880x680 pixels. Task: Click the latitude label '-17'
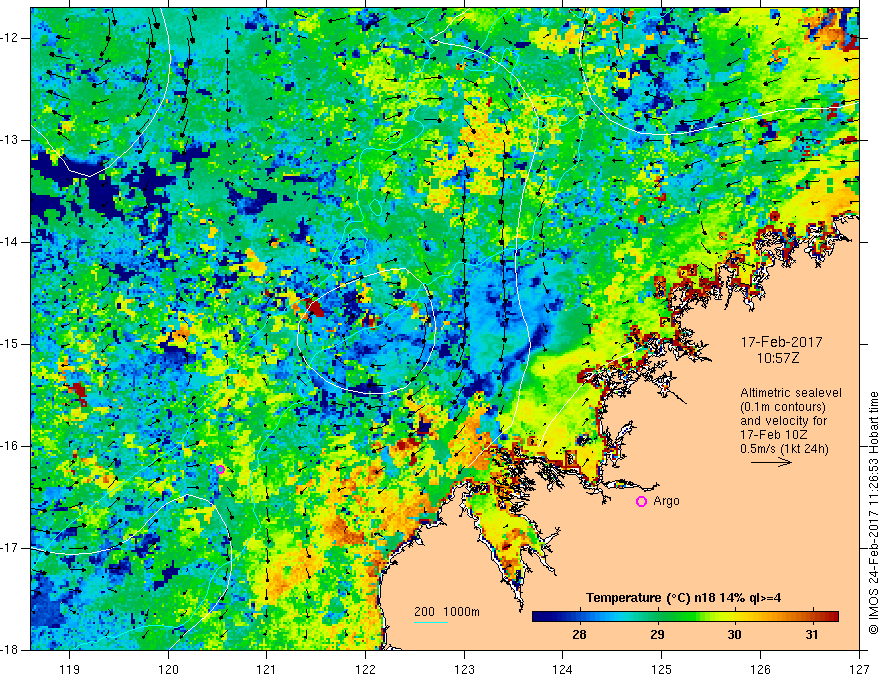point(10,548)
